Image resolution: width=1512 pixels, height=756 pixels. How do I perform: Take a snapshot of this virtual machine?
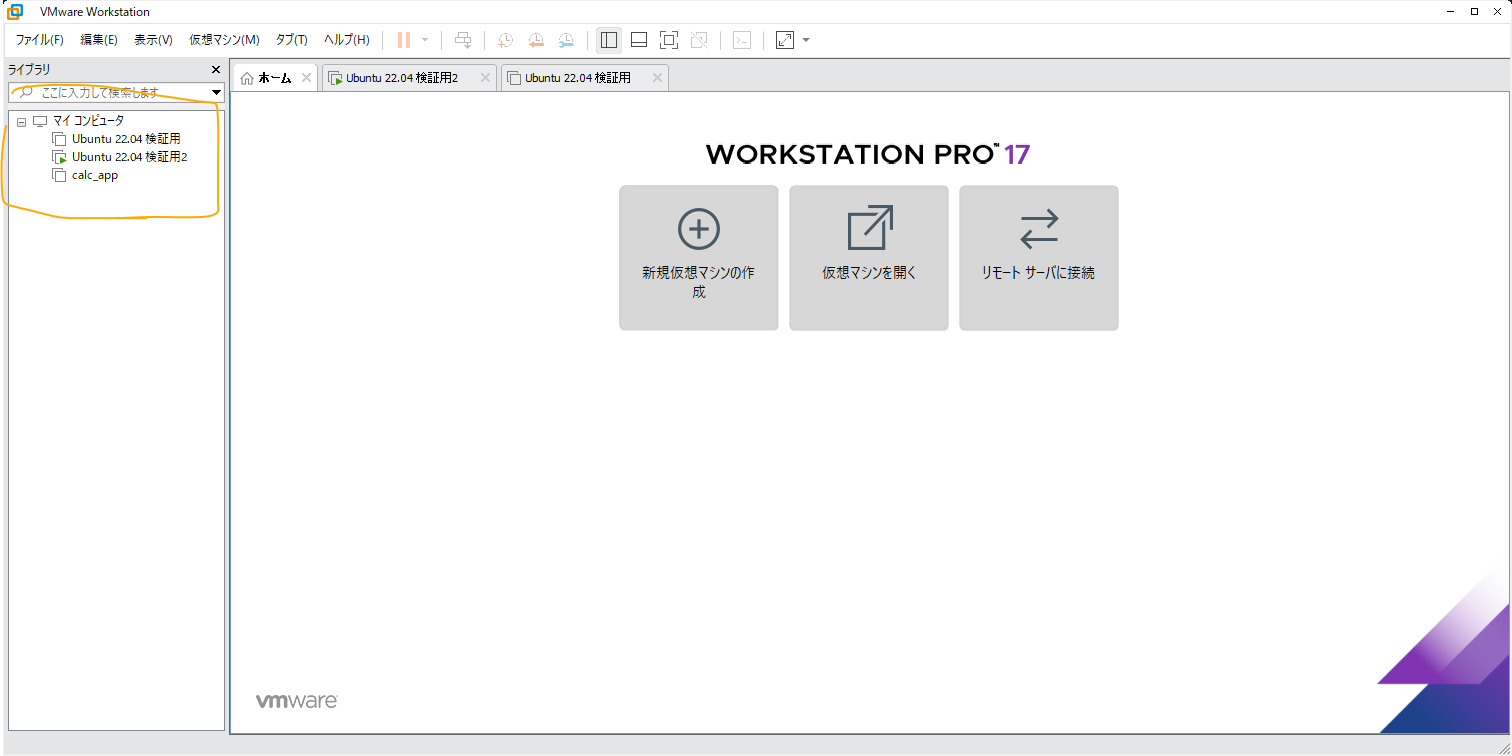[x=505, y=40]
